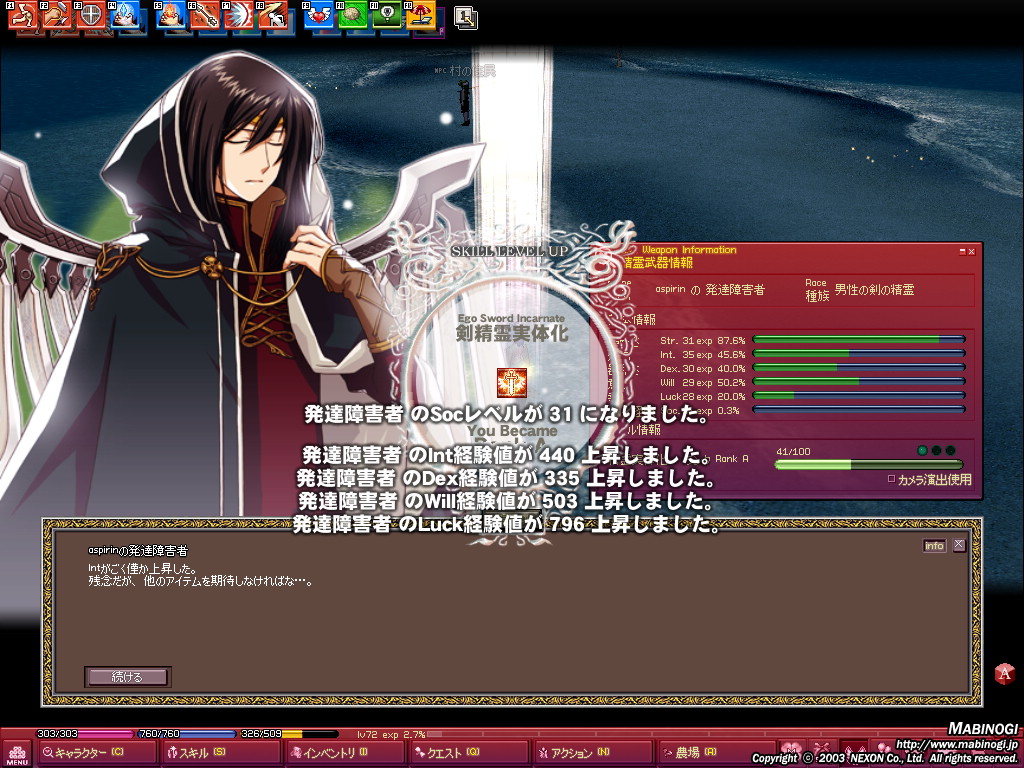Screen dimensions: 1024x768
Task: Use the F3 shield defense skill
Action: 91,15
